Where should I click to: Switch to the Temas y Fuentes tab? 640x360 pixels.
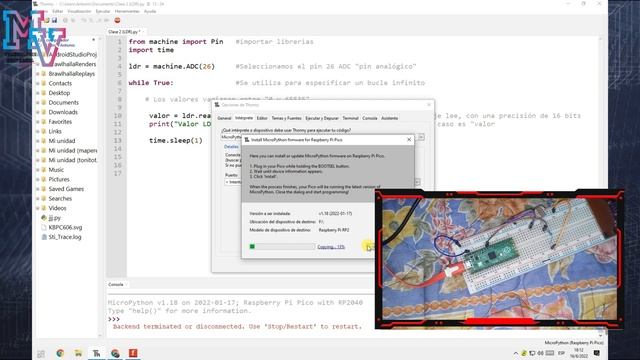pyautogui.click(x=286, y=118)
